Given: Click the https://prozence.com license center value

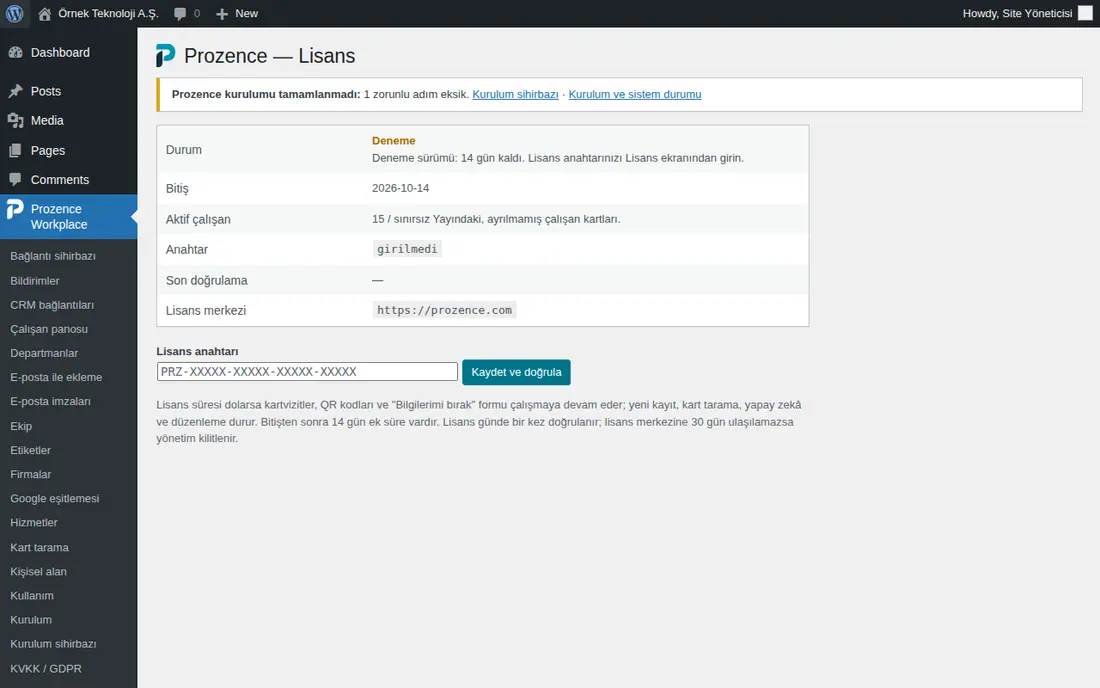Looking at the screenshot, I should point(445,310).
